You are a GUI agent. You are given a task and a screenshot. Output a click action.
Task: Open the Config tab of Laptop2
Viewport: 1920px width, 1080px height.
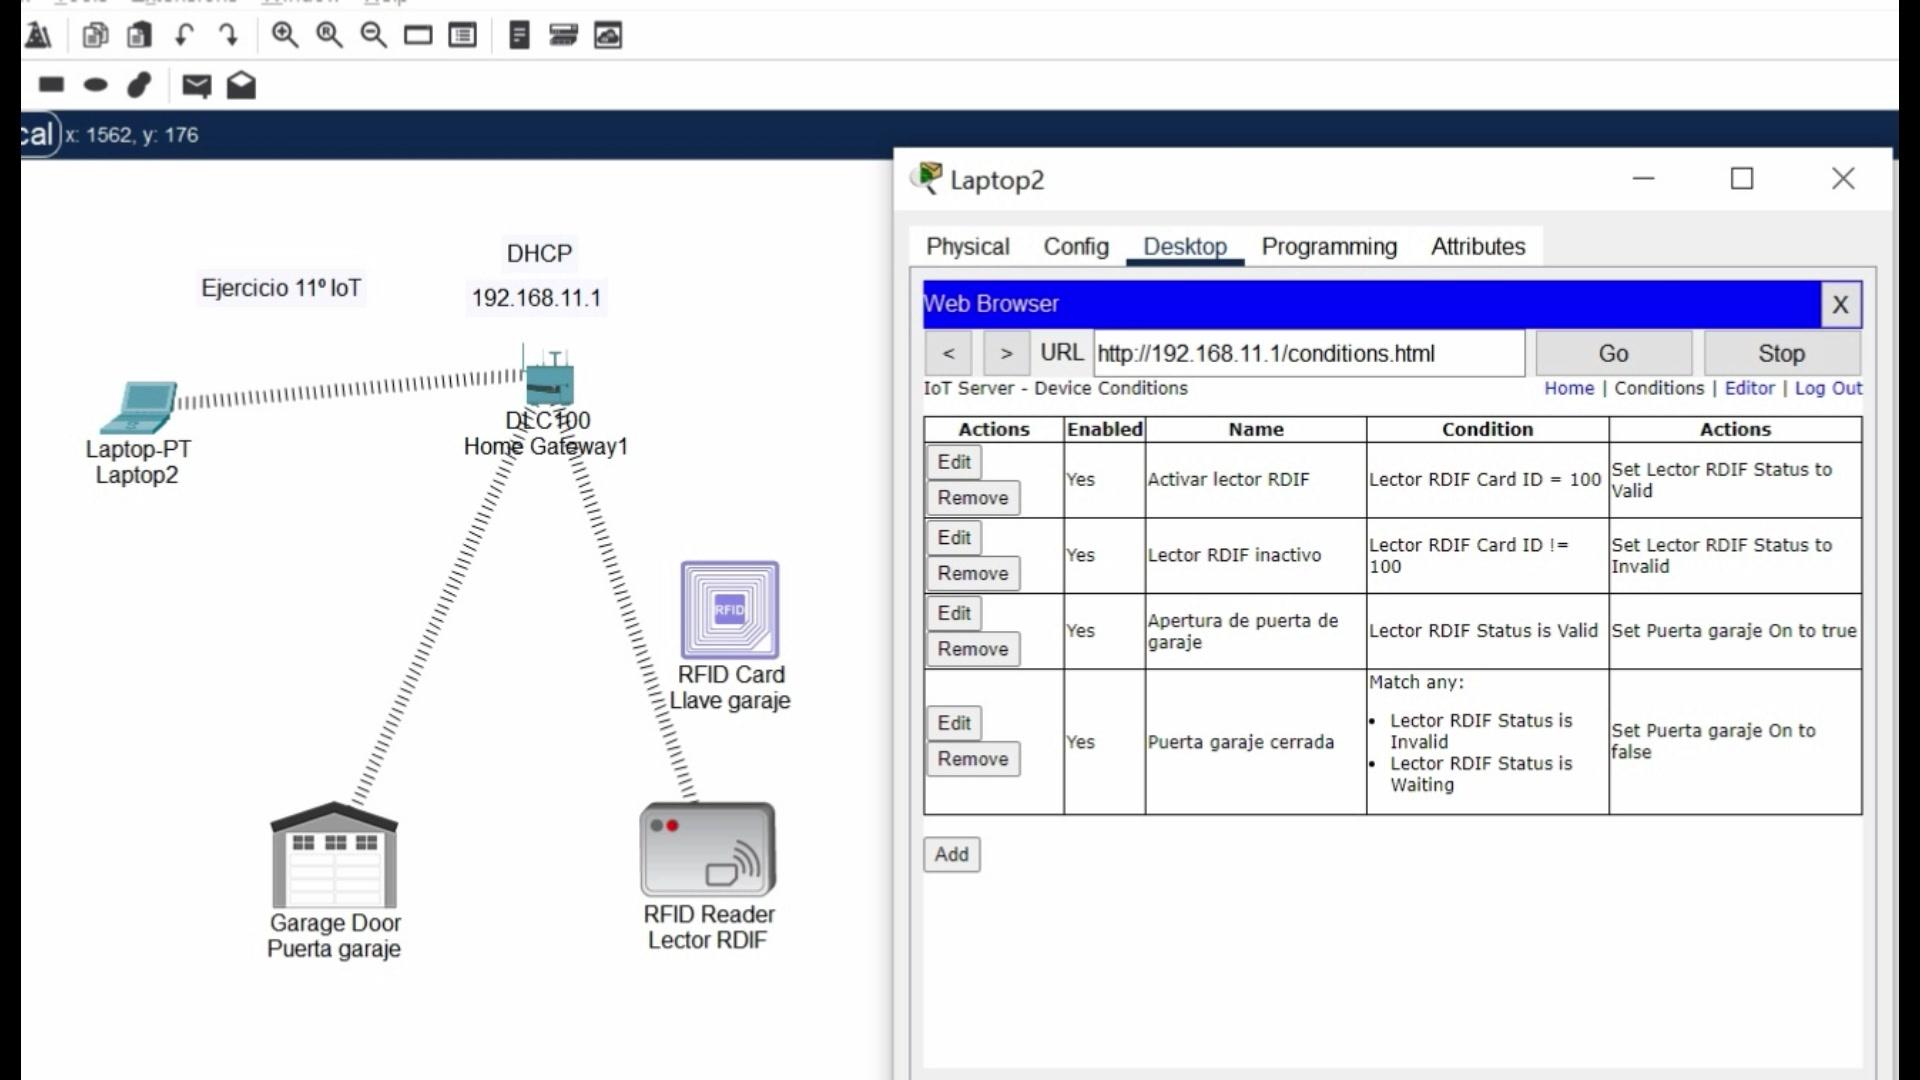(x=1076, y=247)
